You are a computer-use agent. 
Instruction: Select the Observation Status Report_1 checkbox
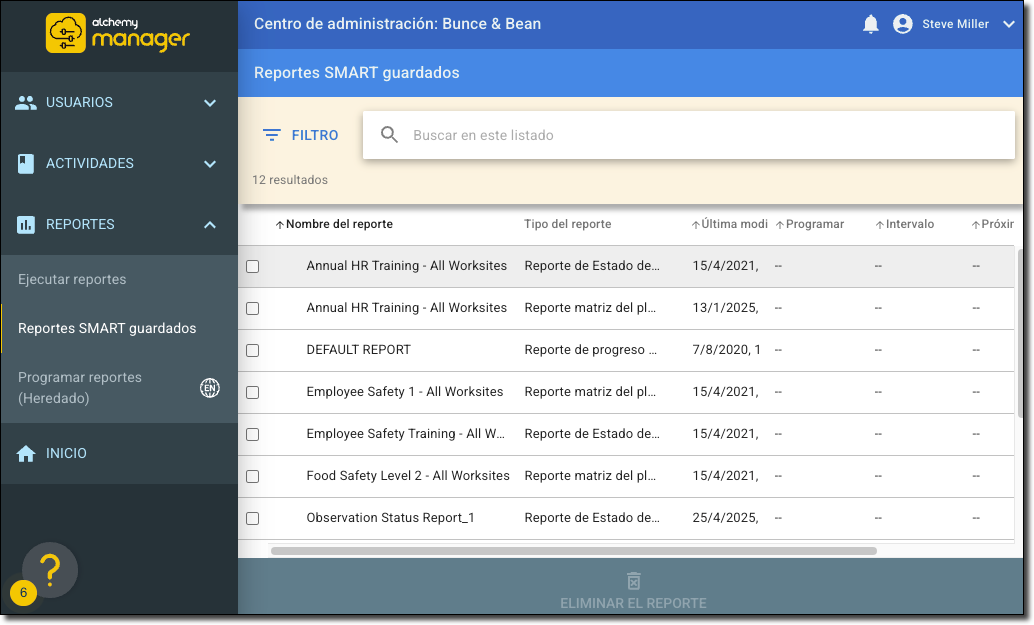click(253, 519)
